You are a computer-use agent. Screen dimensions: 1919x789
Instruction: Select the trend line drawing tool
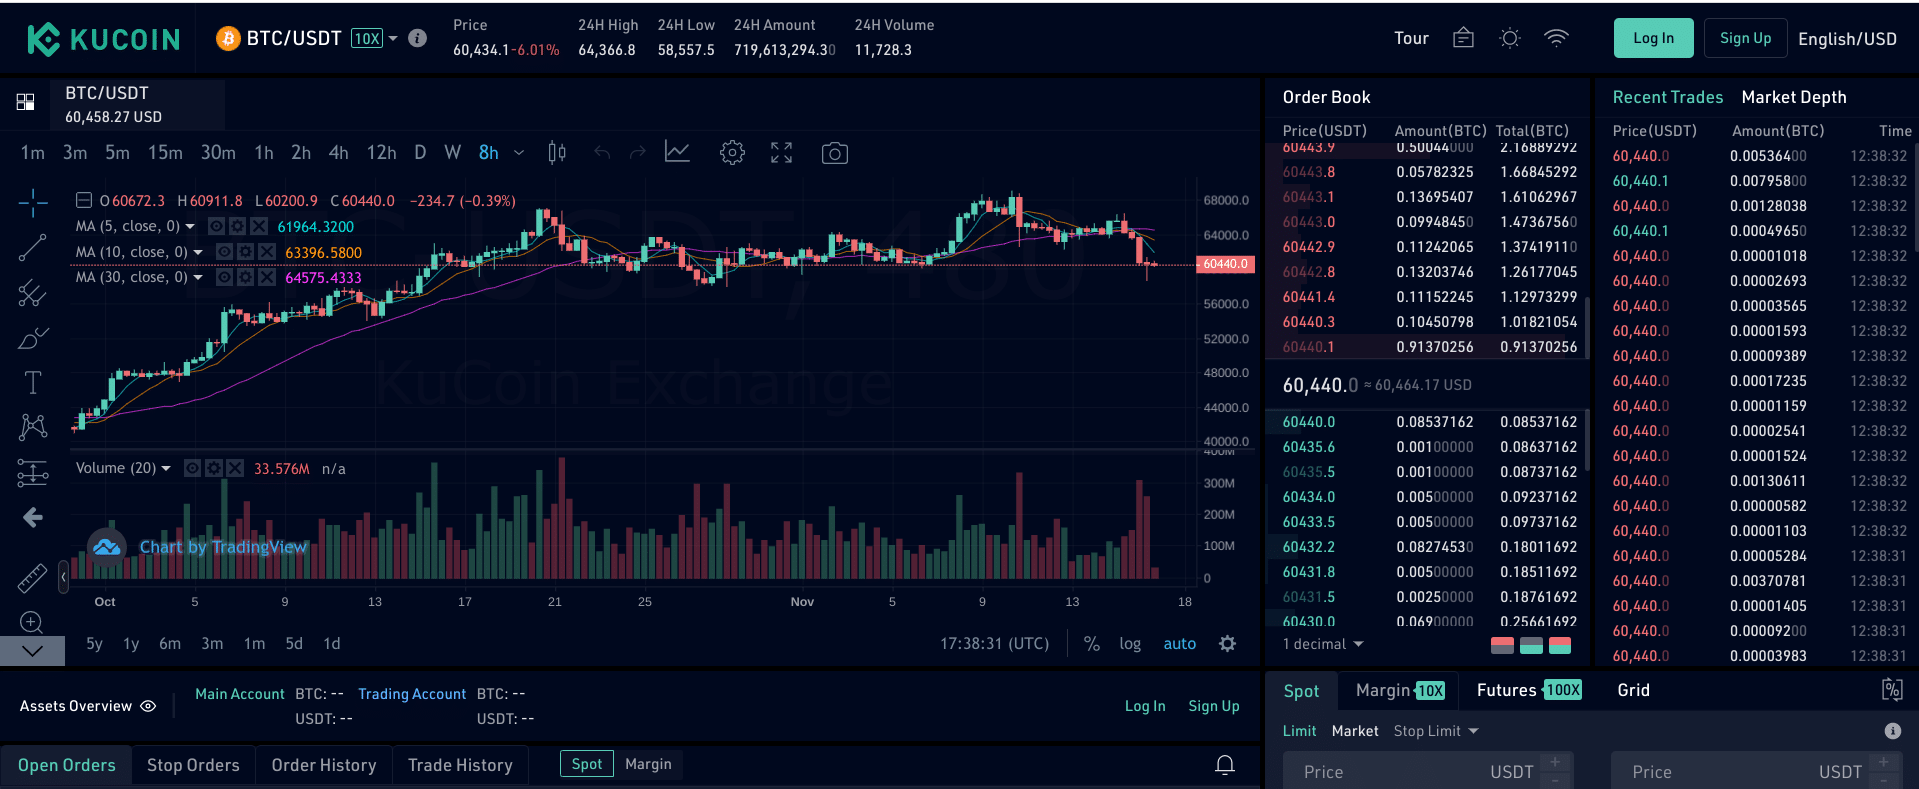pyautogui.click(x=33, y=247)
